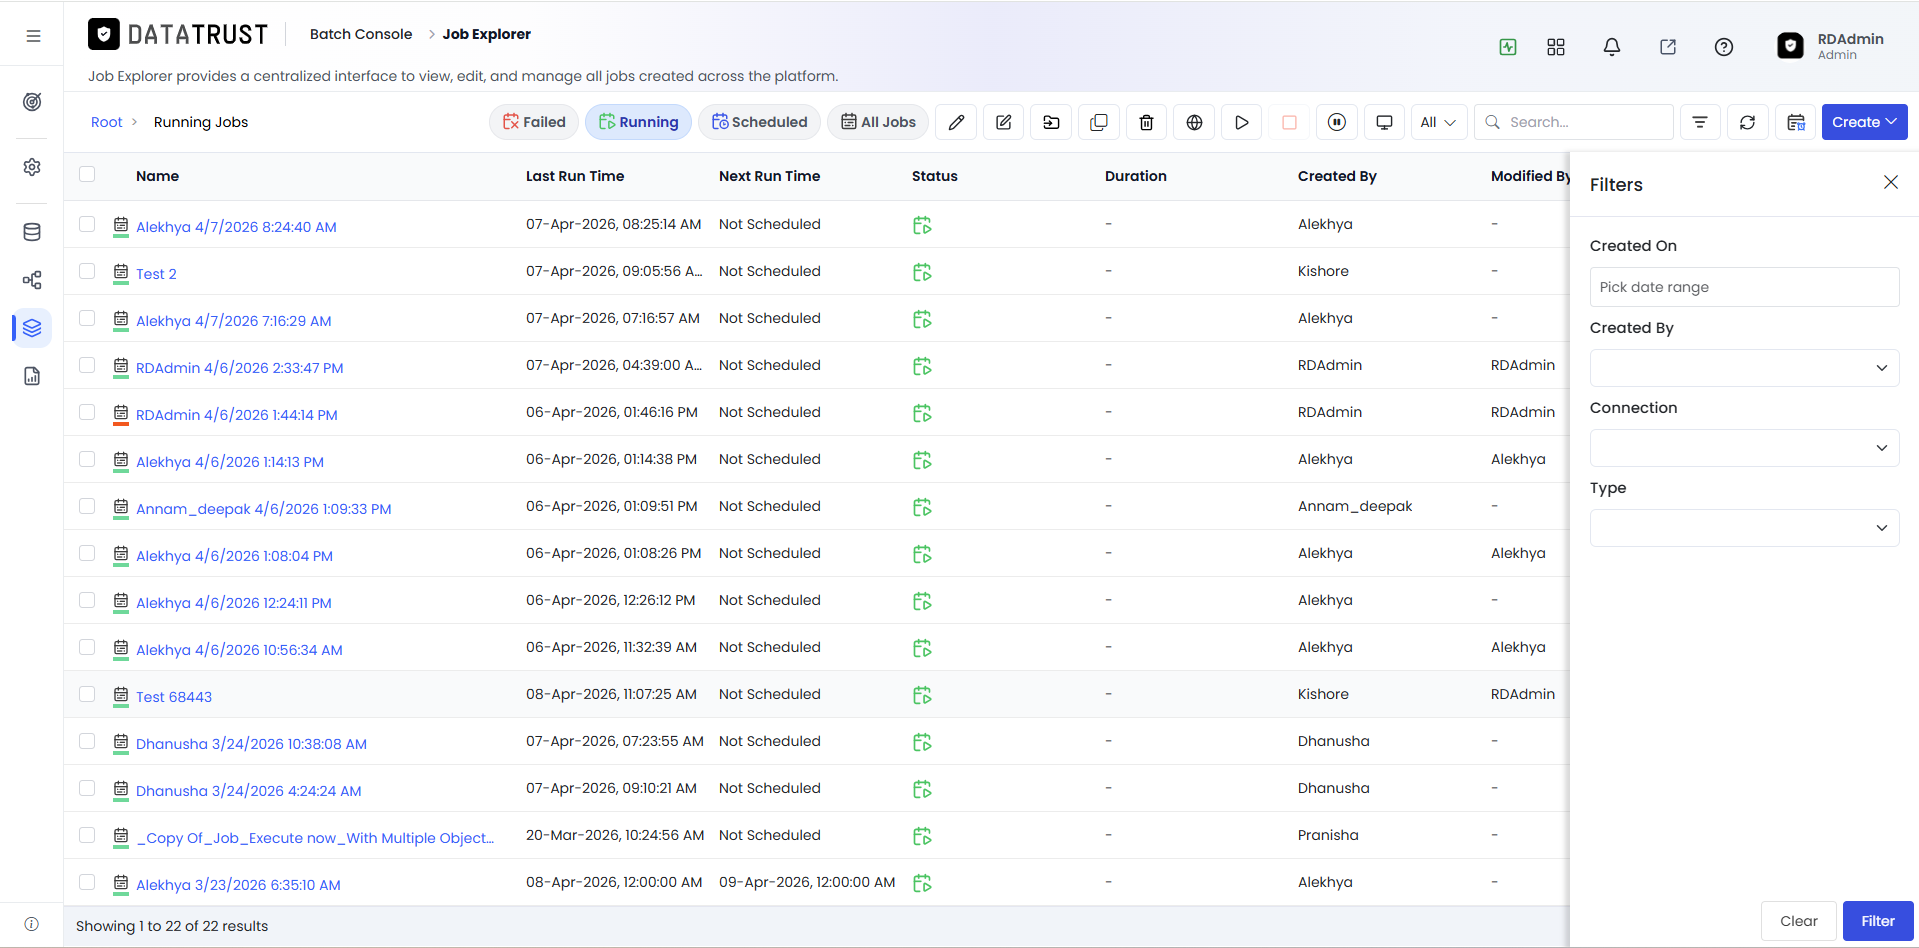The height and width of the screenshot is (948, 1919).
Task: Apply filters with the Filter button
Action: (x=1877, y=921)
